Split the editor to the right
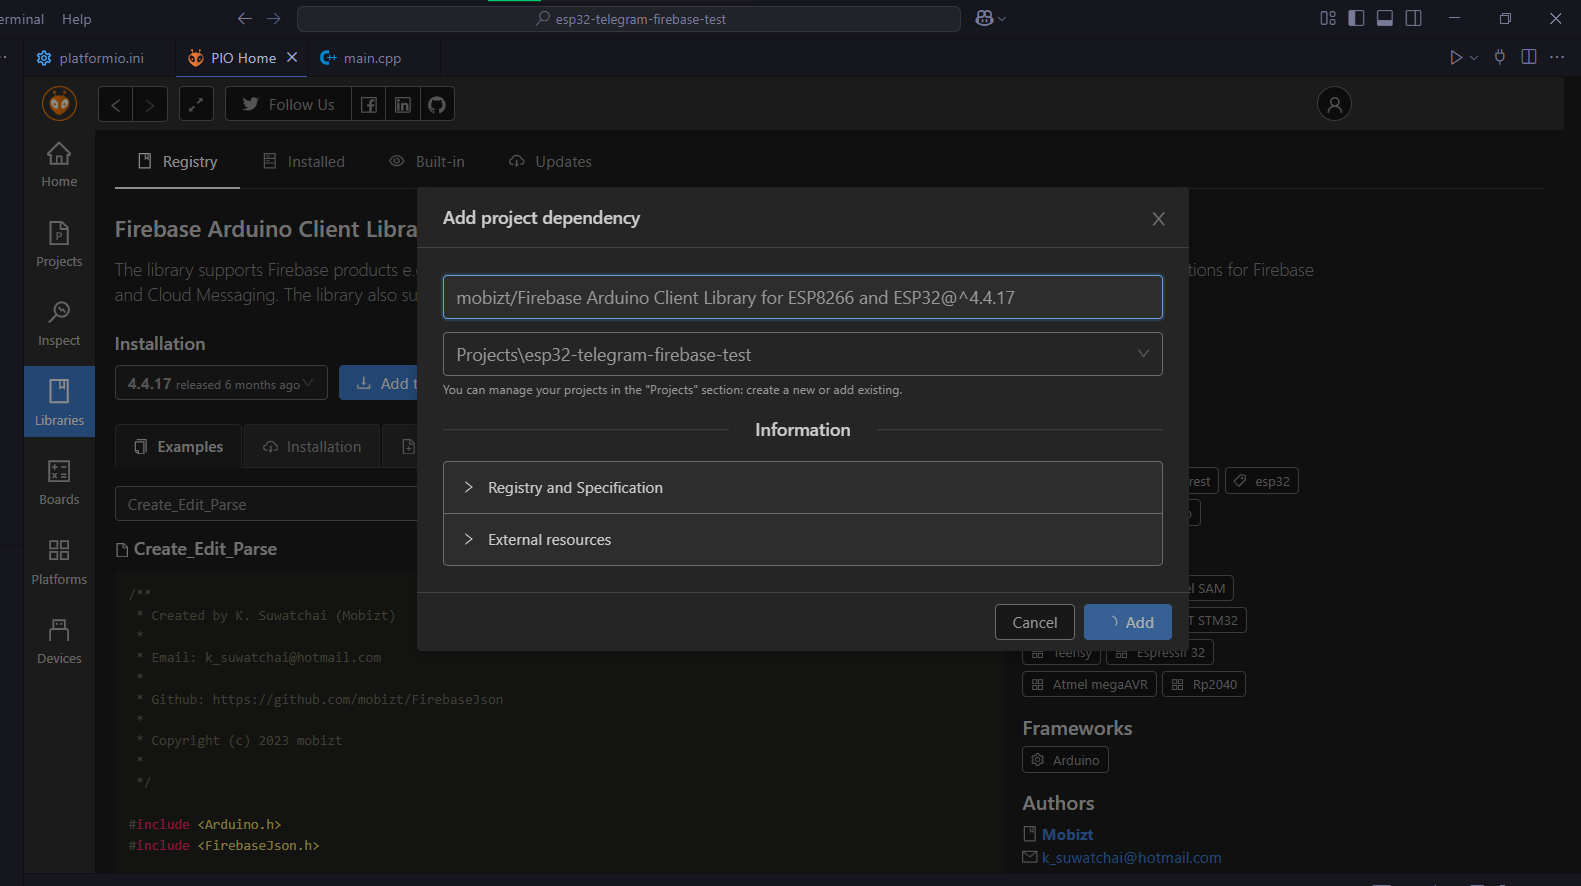The height and width of the screenshot is (886, 1581). (1529, 57)
